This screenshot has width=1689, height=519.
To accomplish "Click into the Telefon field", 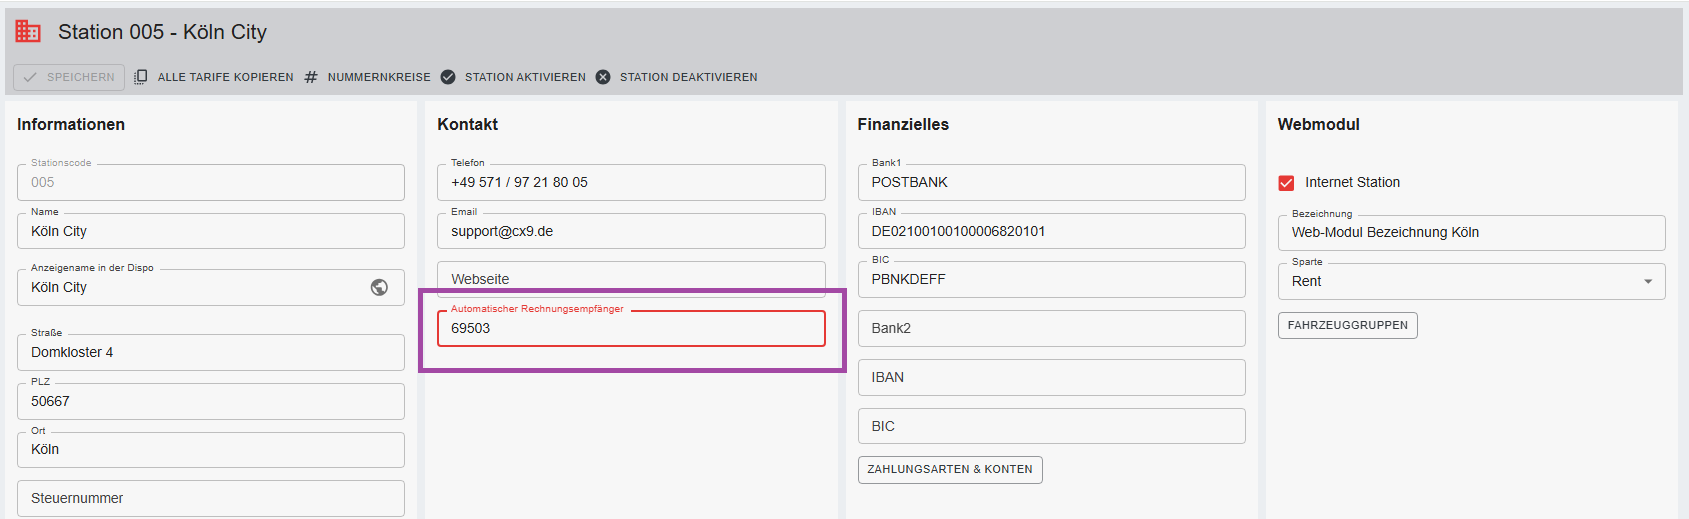I will tap(630, 183).
